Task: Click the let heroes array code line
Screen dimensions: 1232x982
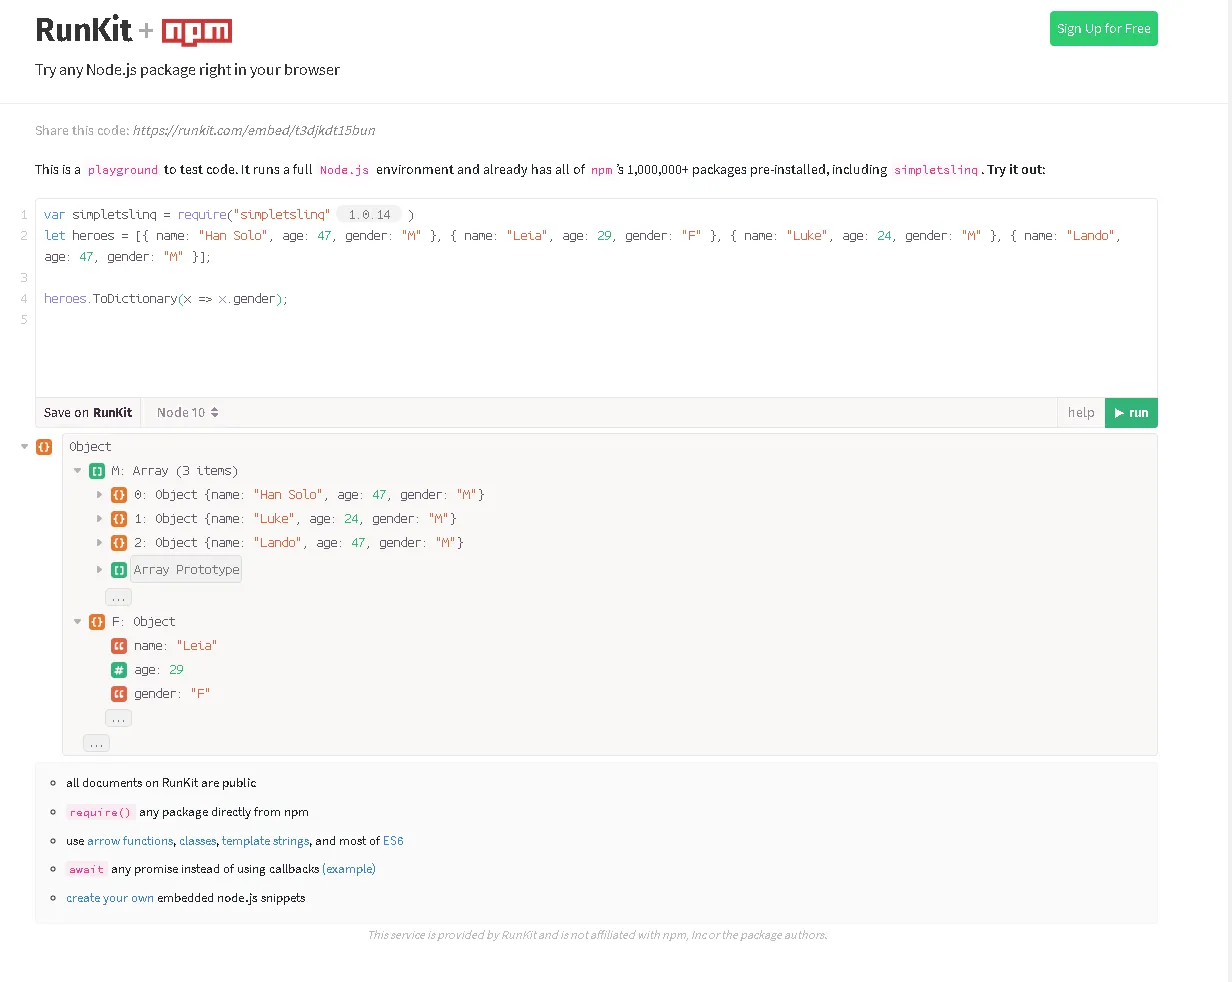Action: click(x=582, y=246)
